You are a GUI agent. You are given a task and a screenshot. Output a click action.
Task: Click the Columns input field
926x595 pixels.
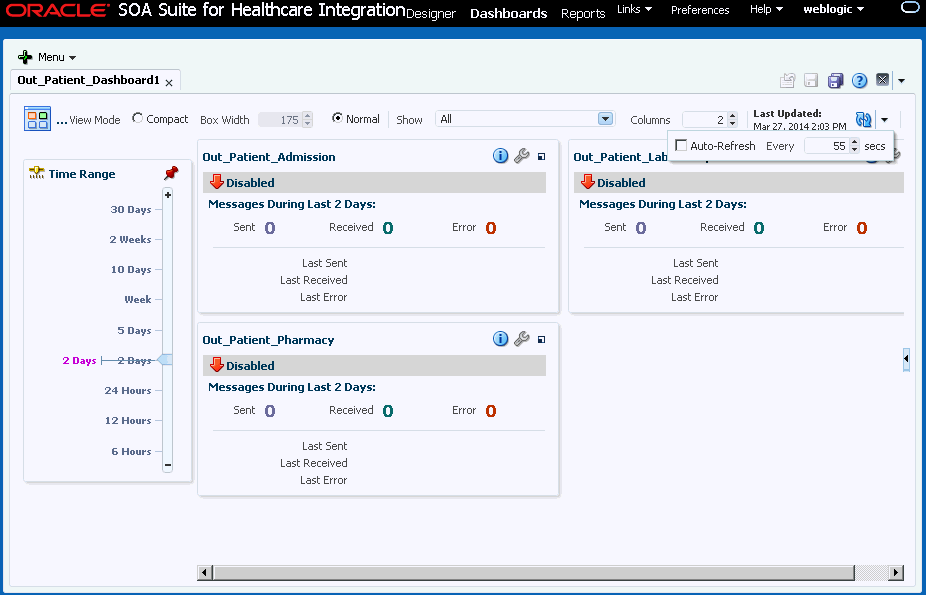click(x=705, y=120)
